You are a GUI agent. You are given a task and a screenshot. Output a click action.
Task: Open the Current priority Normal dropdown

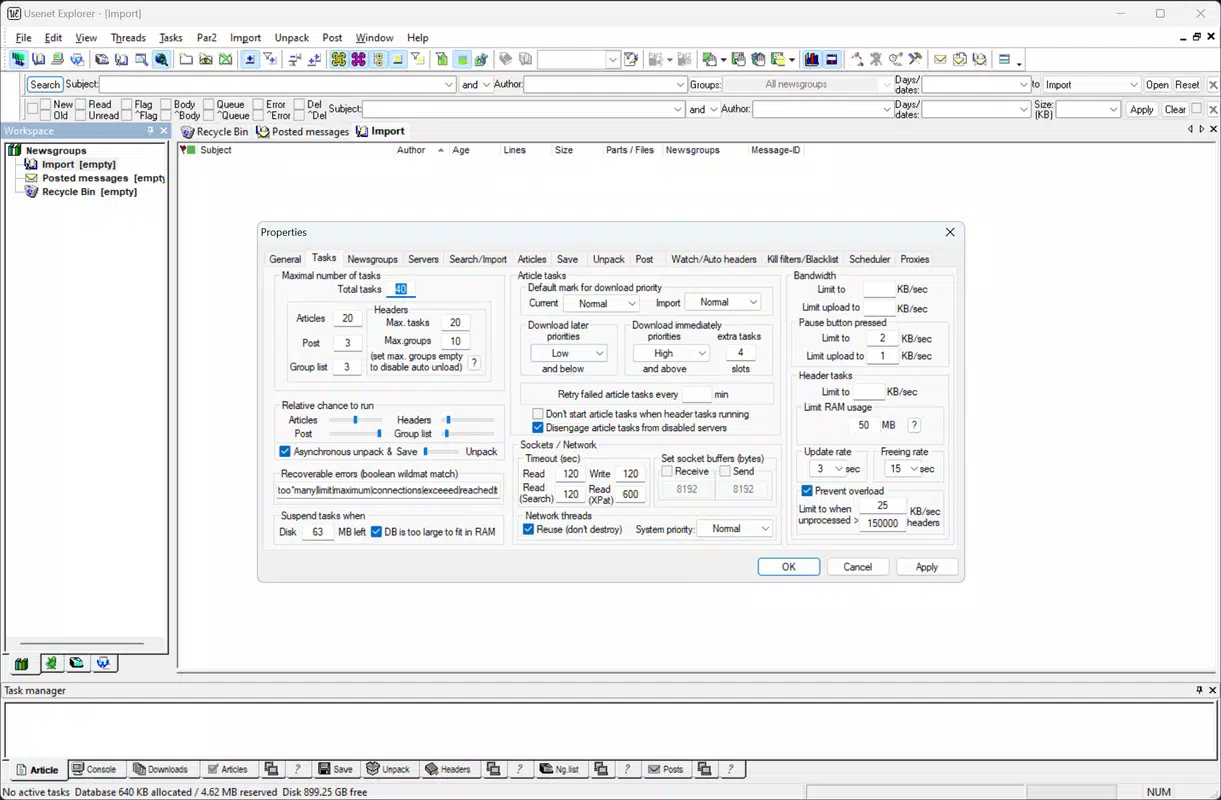click(x=601, y=303)
